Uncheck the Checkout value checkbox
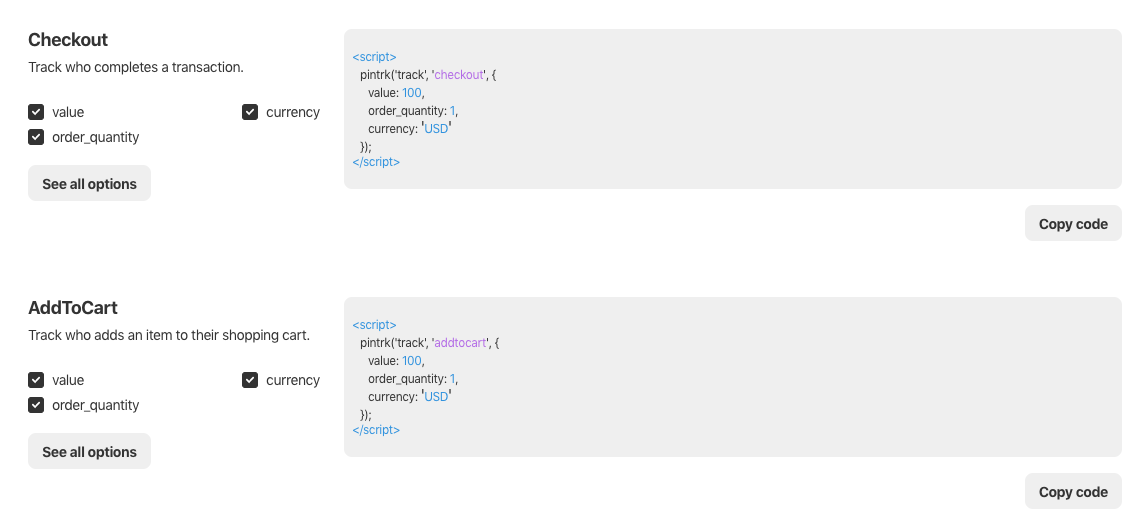The width and height of the screenshot is (1137, 530). [36, 112]
